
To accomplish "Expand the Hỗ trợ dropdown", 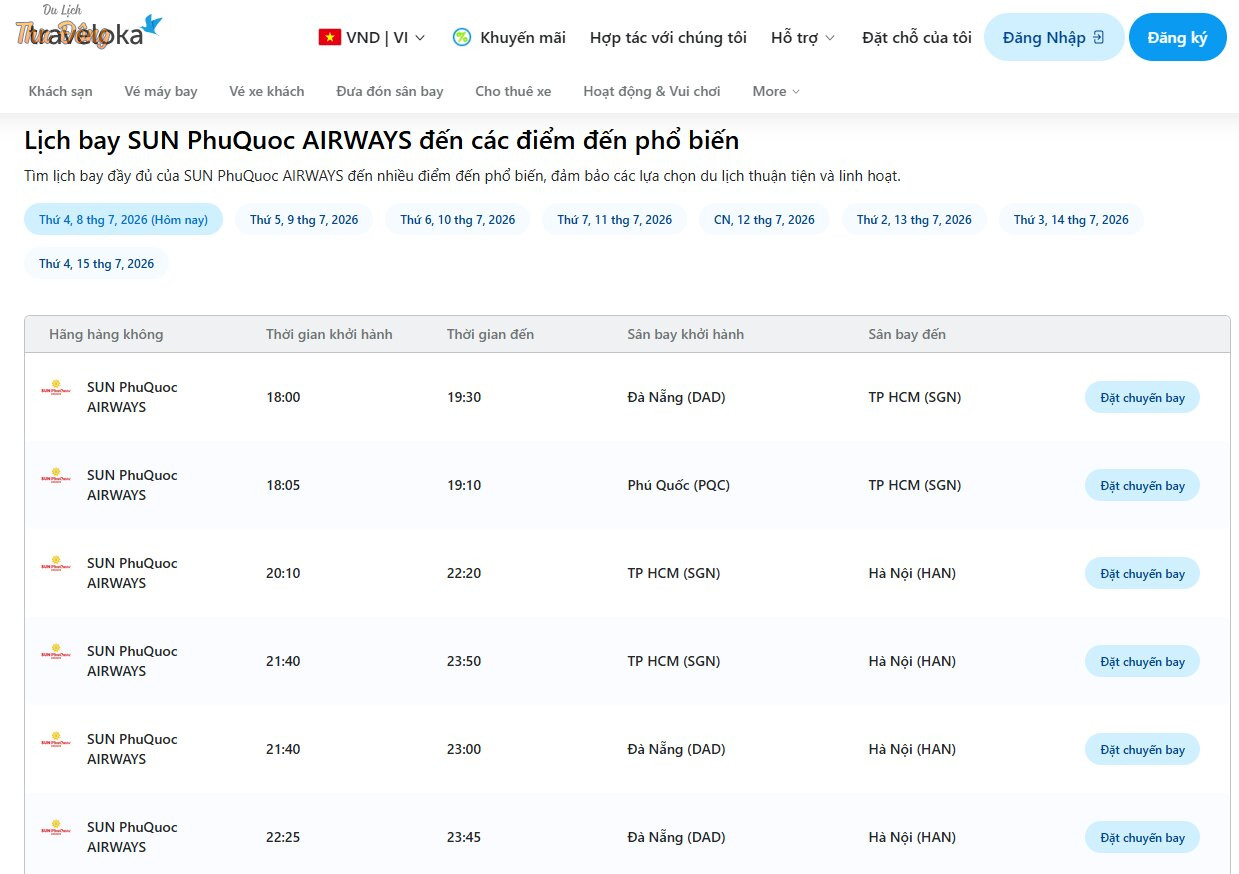I will click(x=803, y=37).
